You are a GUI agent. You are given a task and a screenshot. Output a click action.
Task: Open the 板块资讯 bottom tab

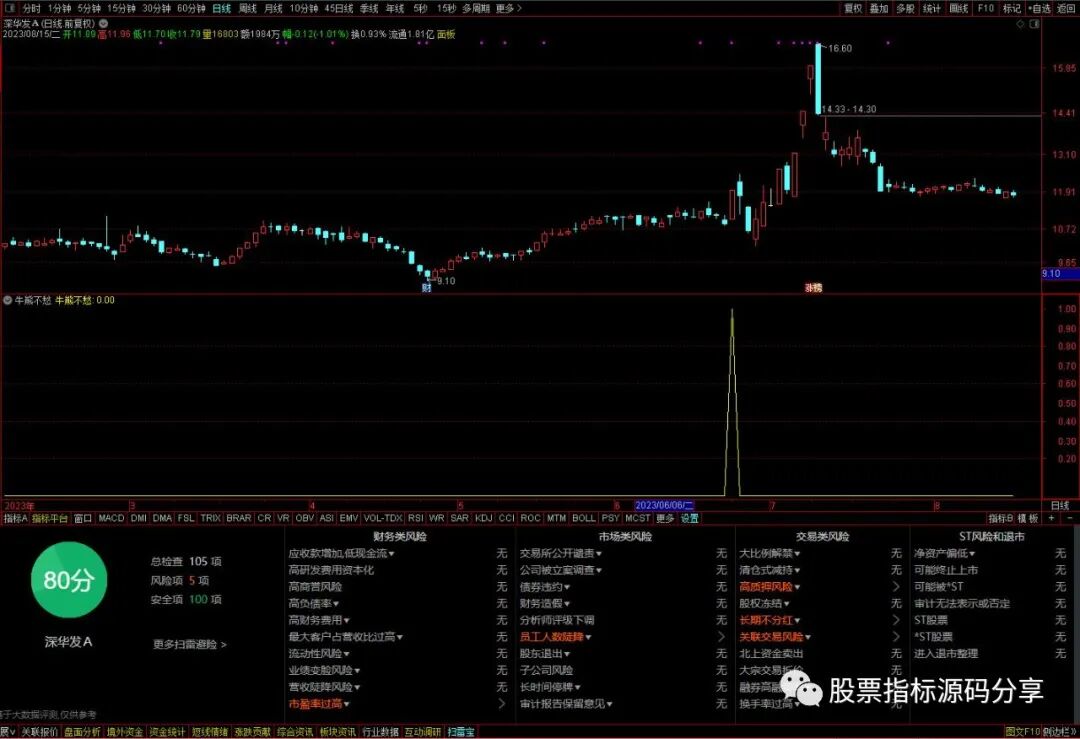pyautogui.click(x=338, y=731)
